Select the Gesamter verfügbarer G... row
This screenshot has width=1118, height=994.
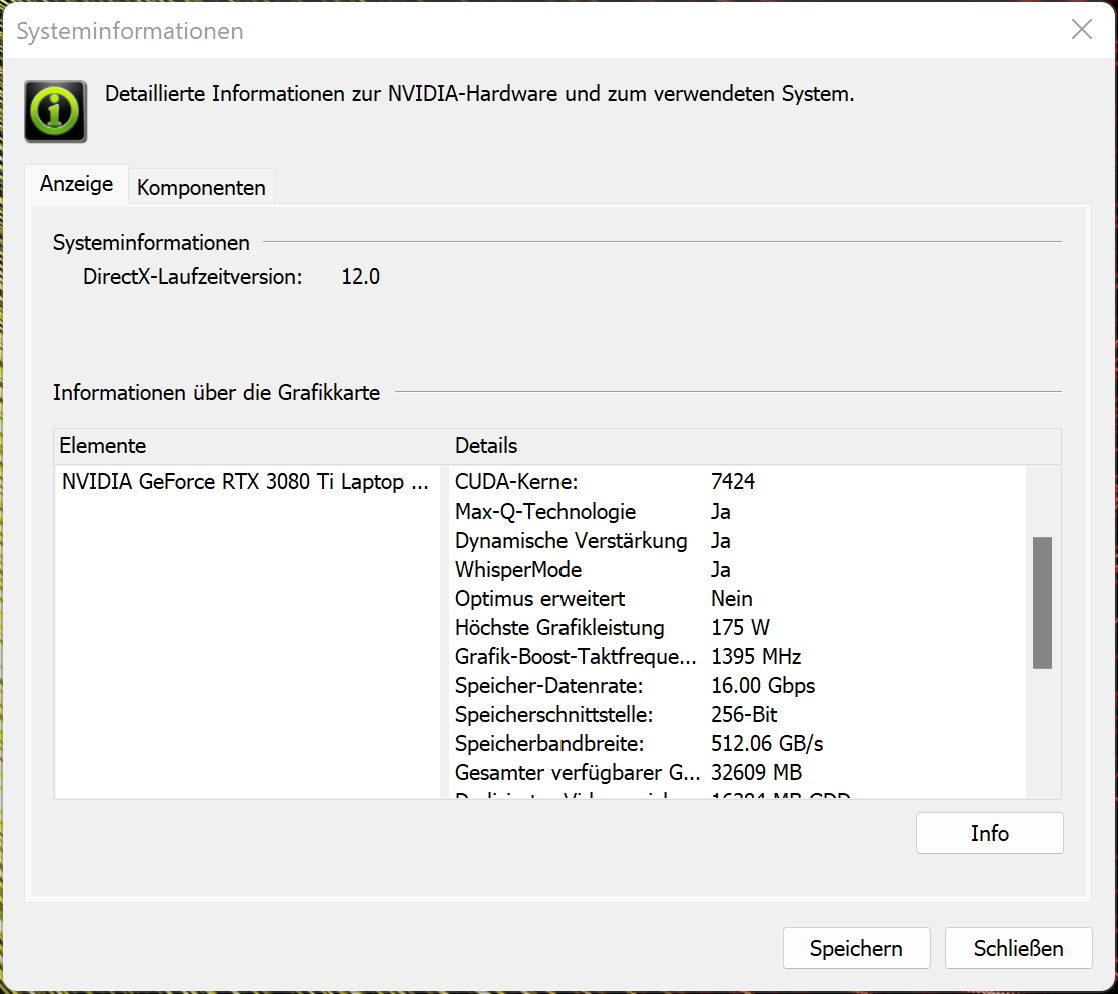(738, 772)
